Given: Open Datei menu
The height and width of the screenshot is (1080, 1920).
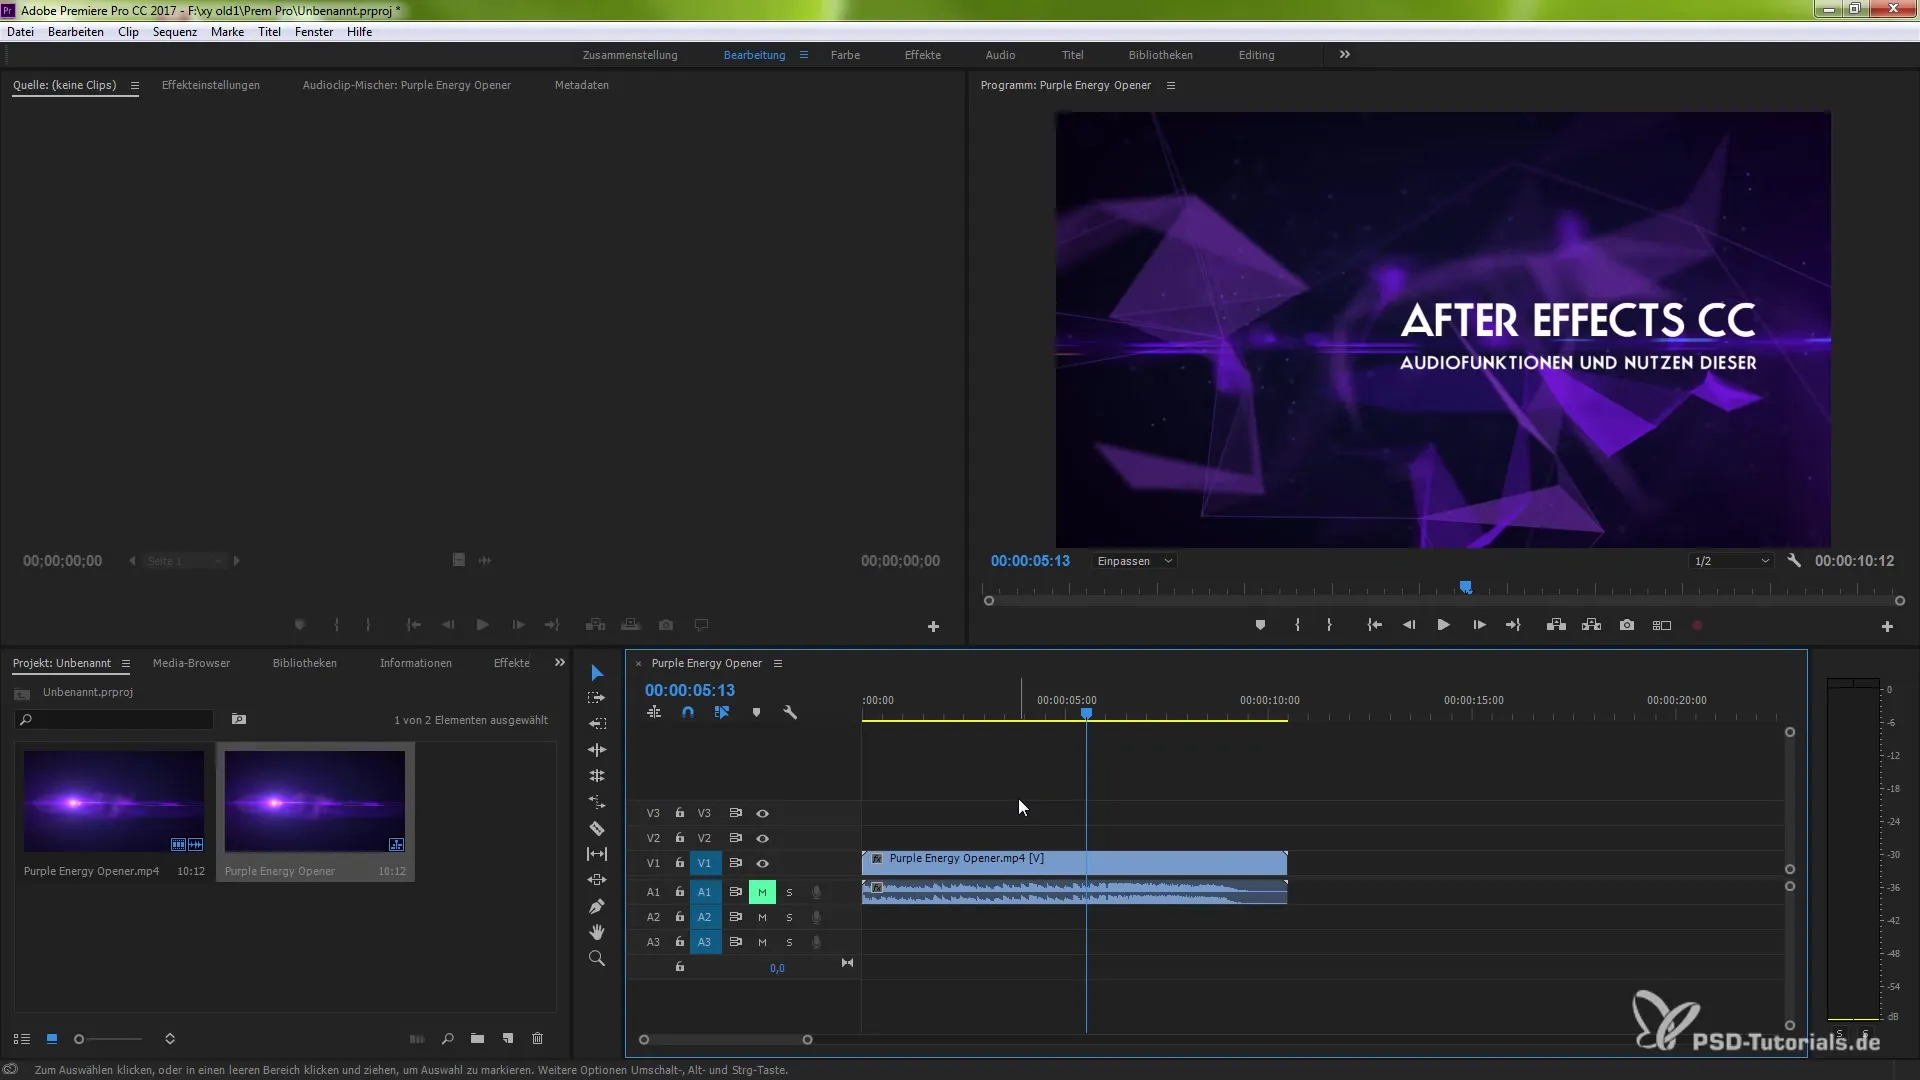Looking at the screenshot, I should 20,32.
